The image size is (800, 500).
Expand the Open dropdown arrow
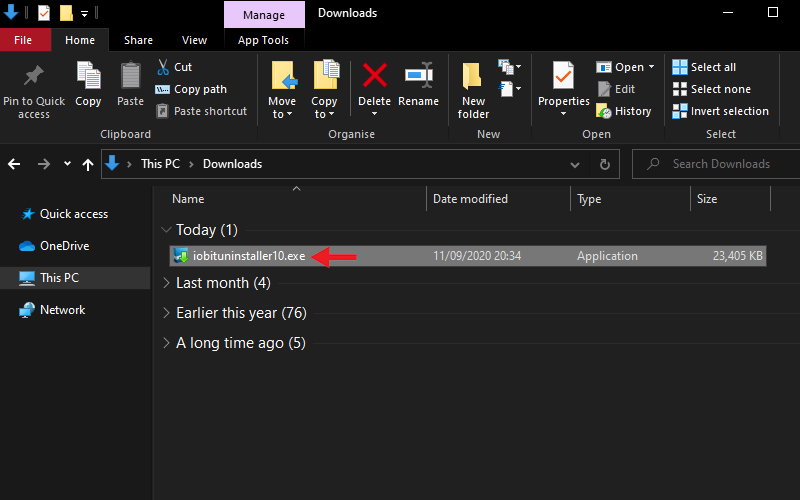click(652, 67)
